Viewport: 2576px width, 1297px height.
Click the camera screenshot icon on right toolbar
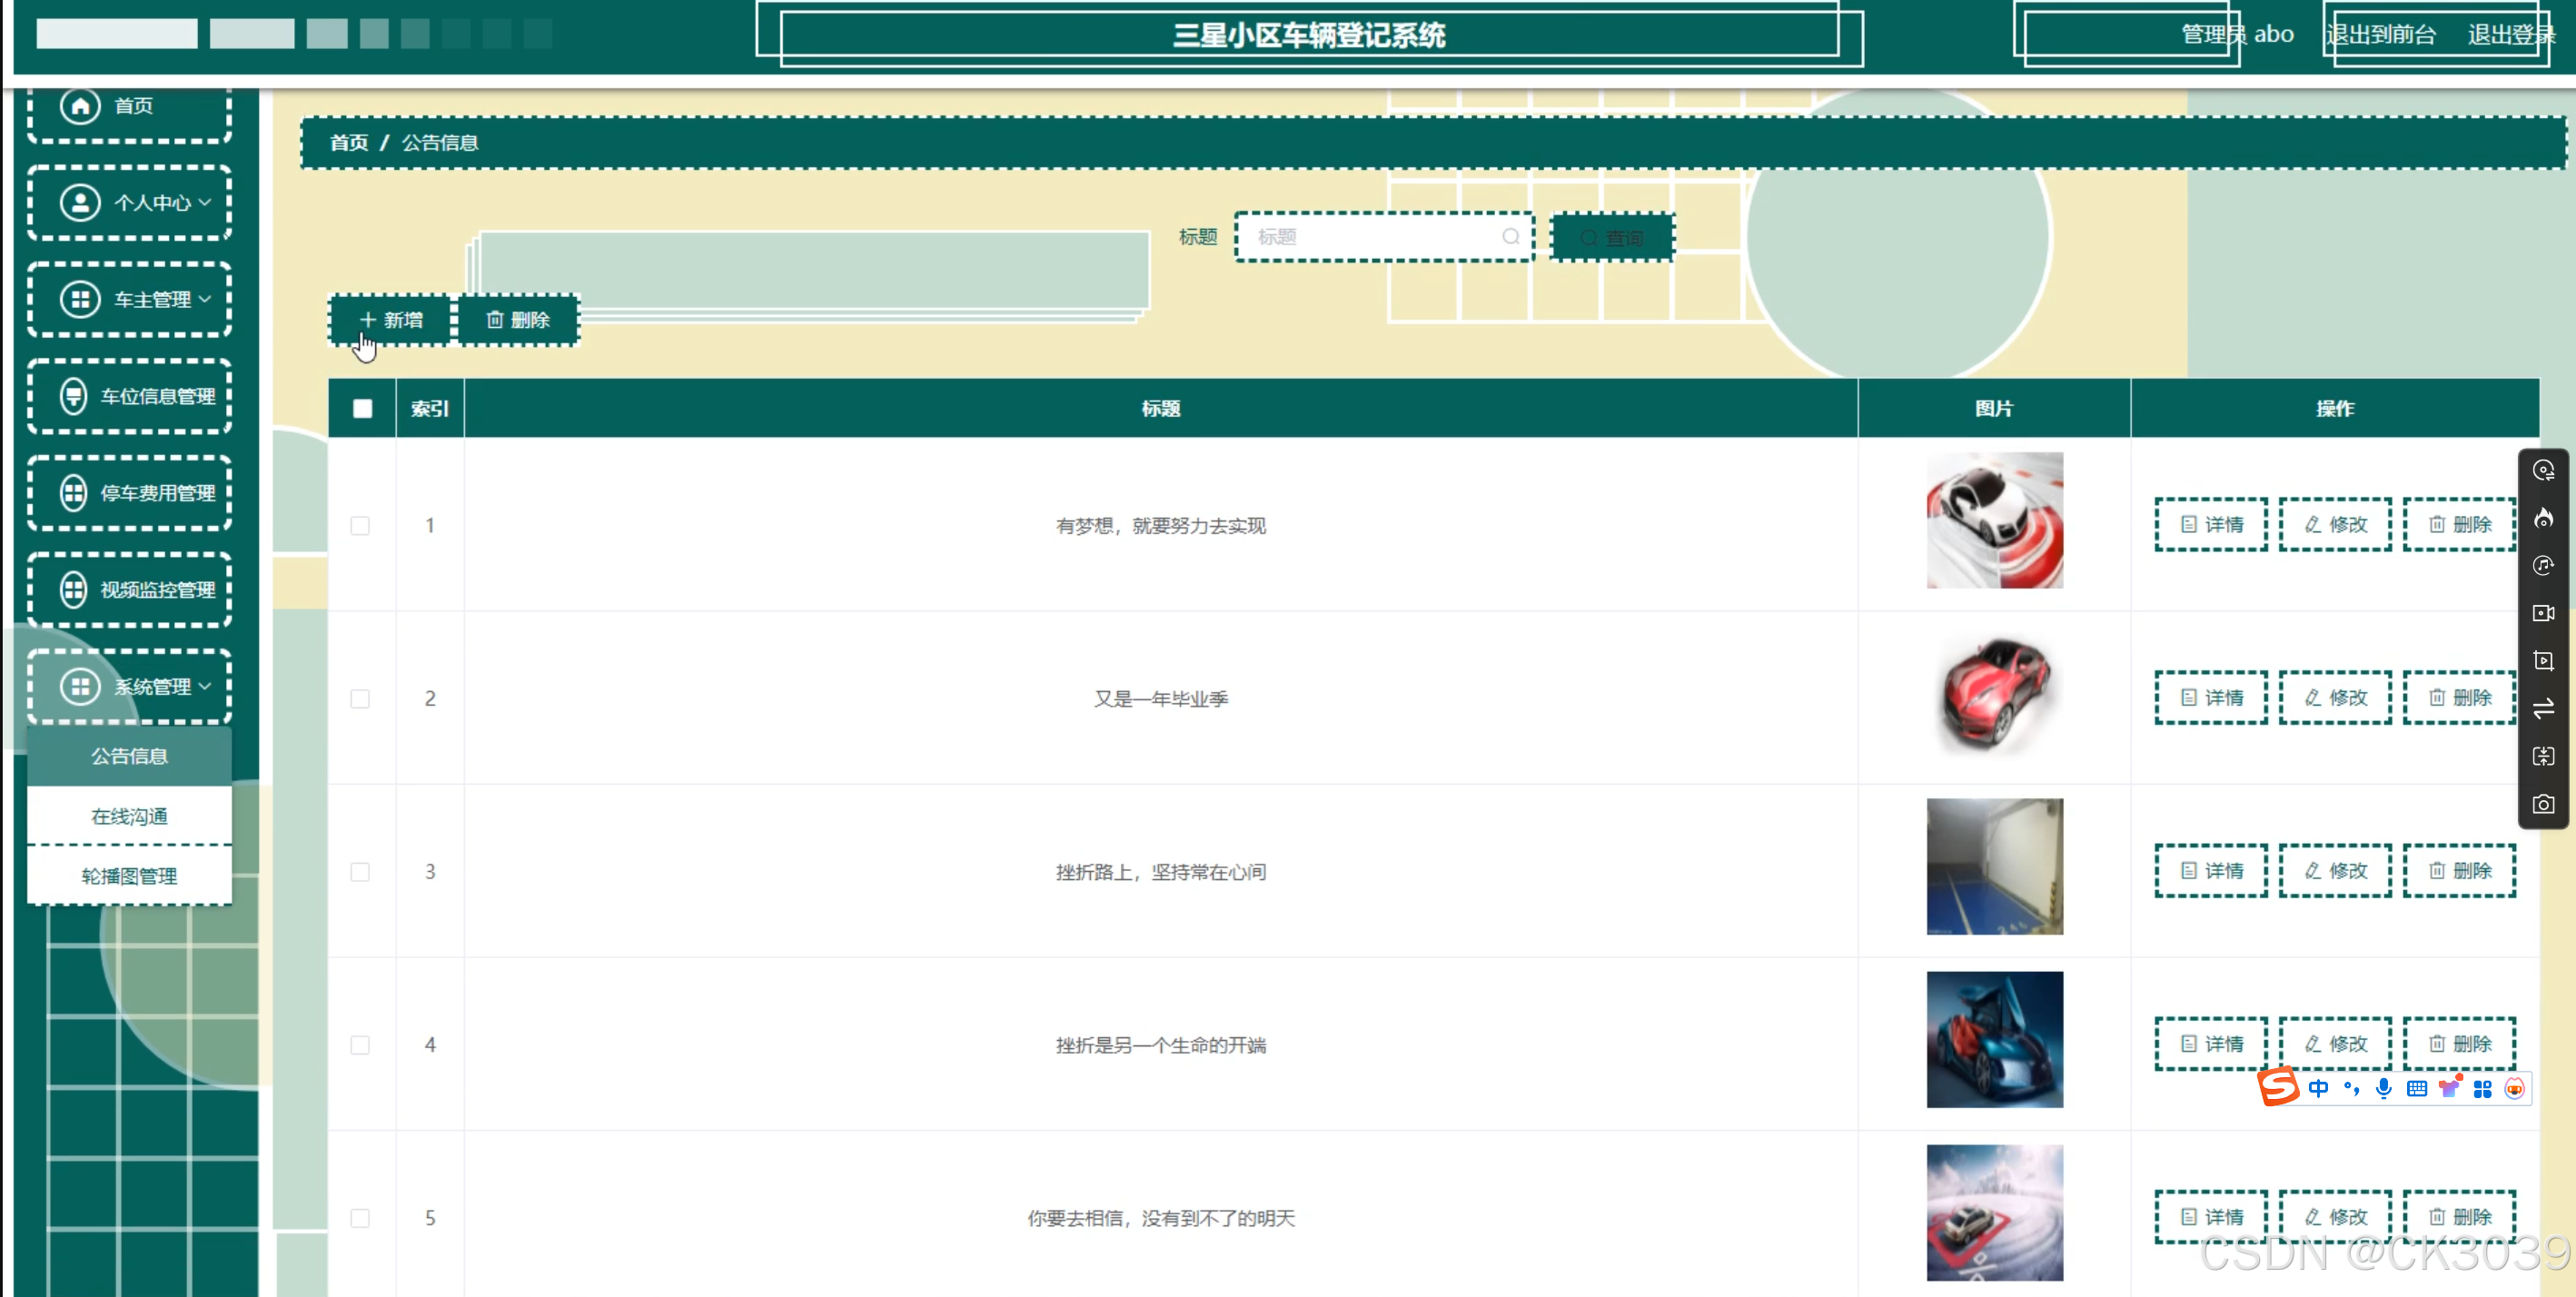[2543, 805]
